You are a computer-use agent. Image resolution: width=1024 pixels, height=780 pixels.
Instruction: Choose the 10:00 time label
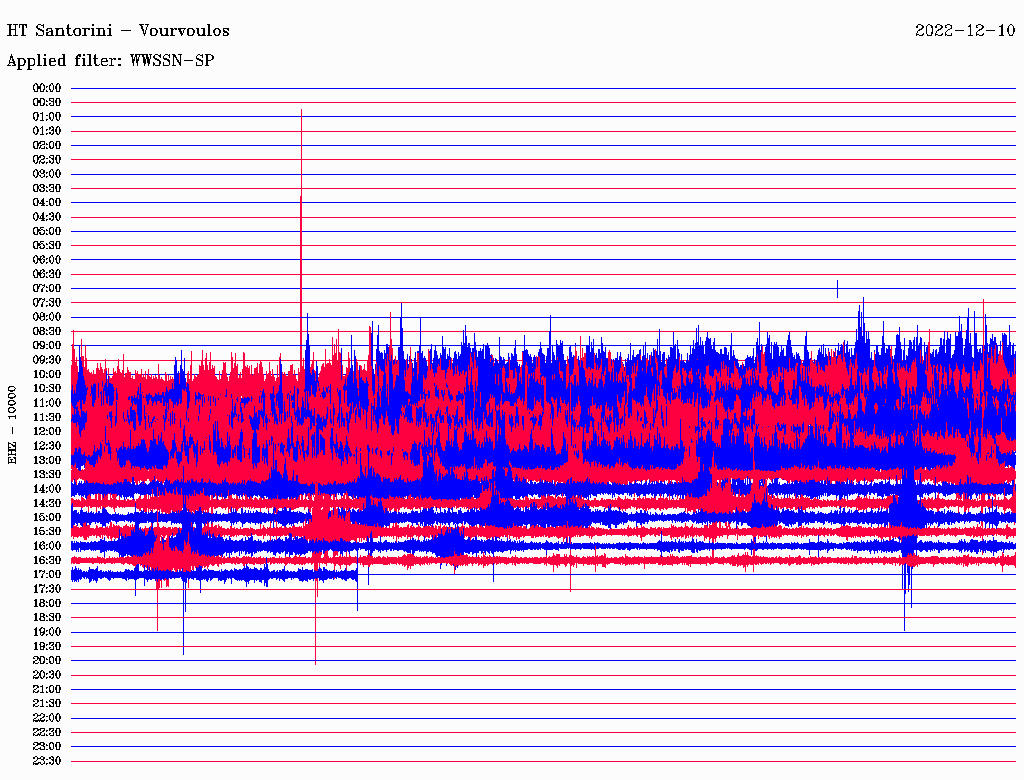[x=47, y=374]
